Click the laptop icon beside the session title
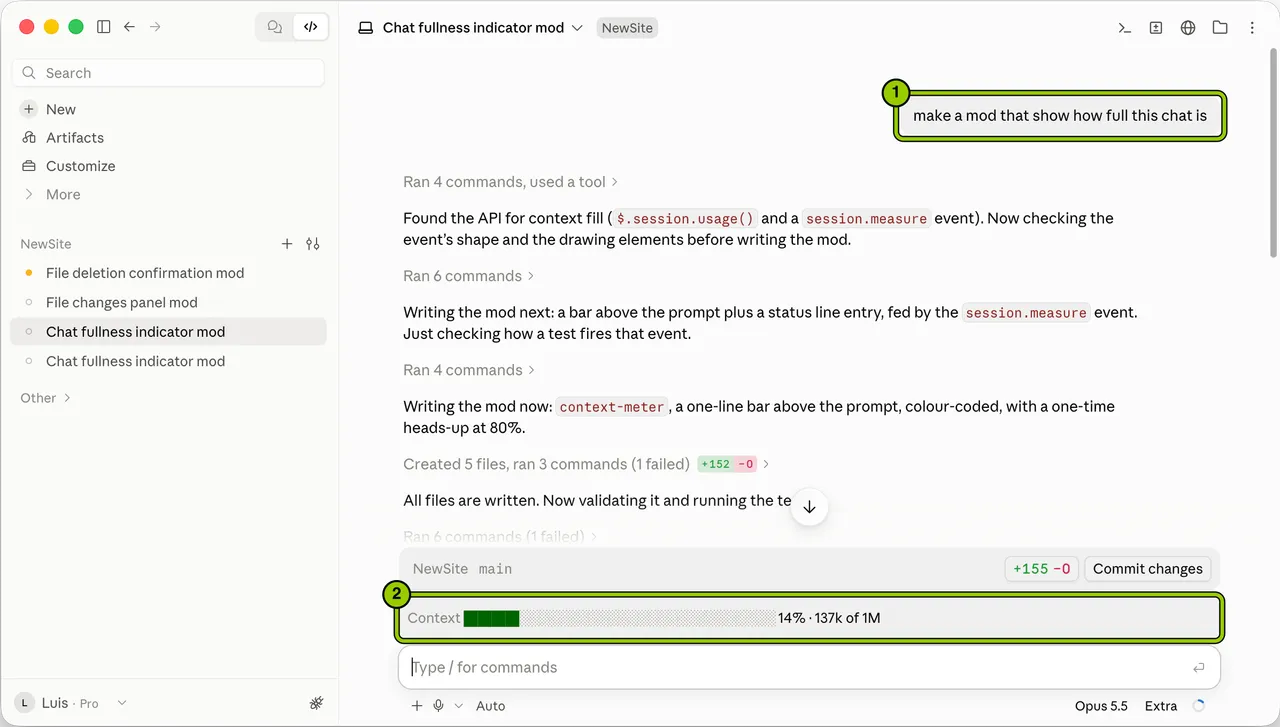The image size is (1280, 727). [366, 28]
